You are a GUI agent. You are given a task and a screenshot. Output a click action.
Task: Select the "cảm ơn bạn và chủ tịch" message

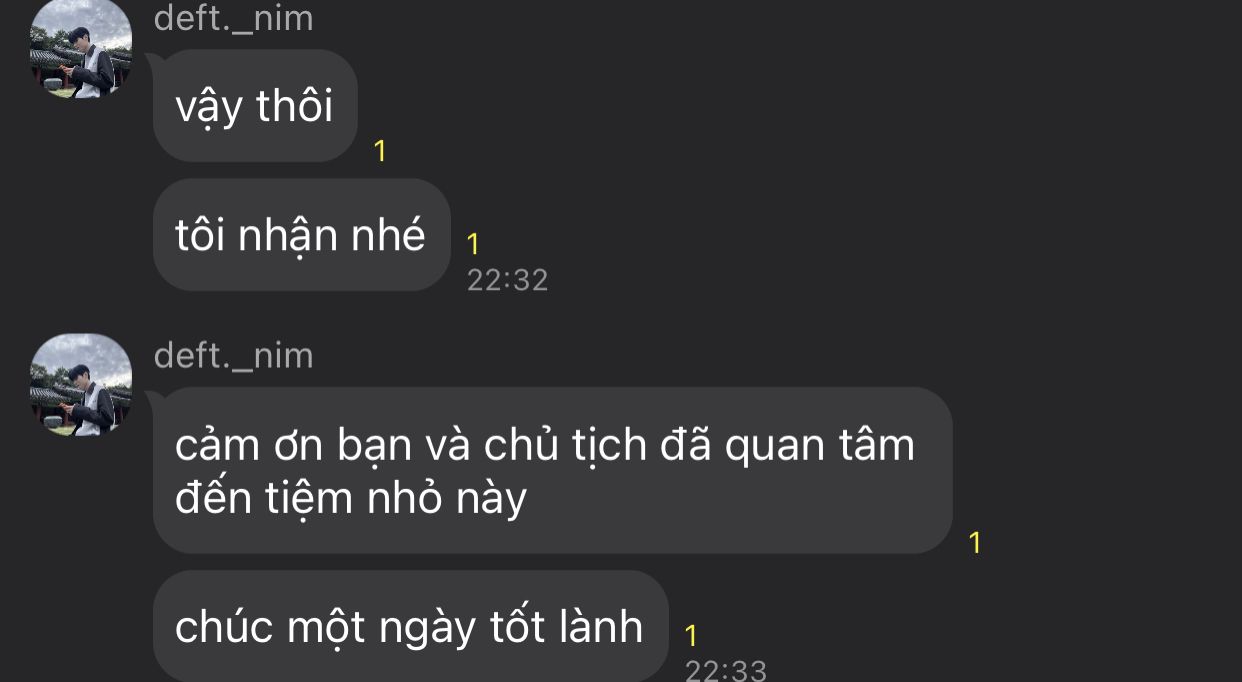(x=552, y=470)
